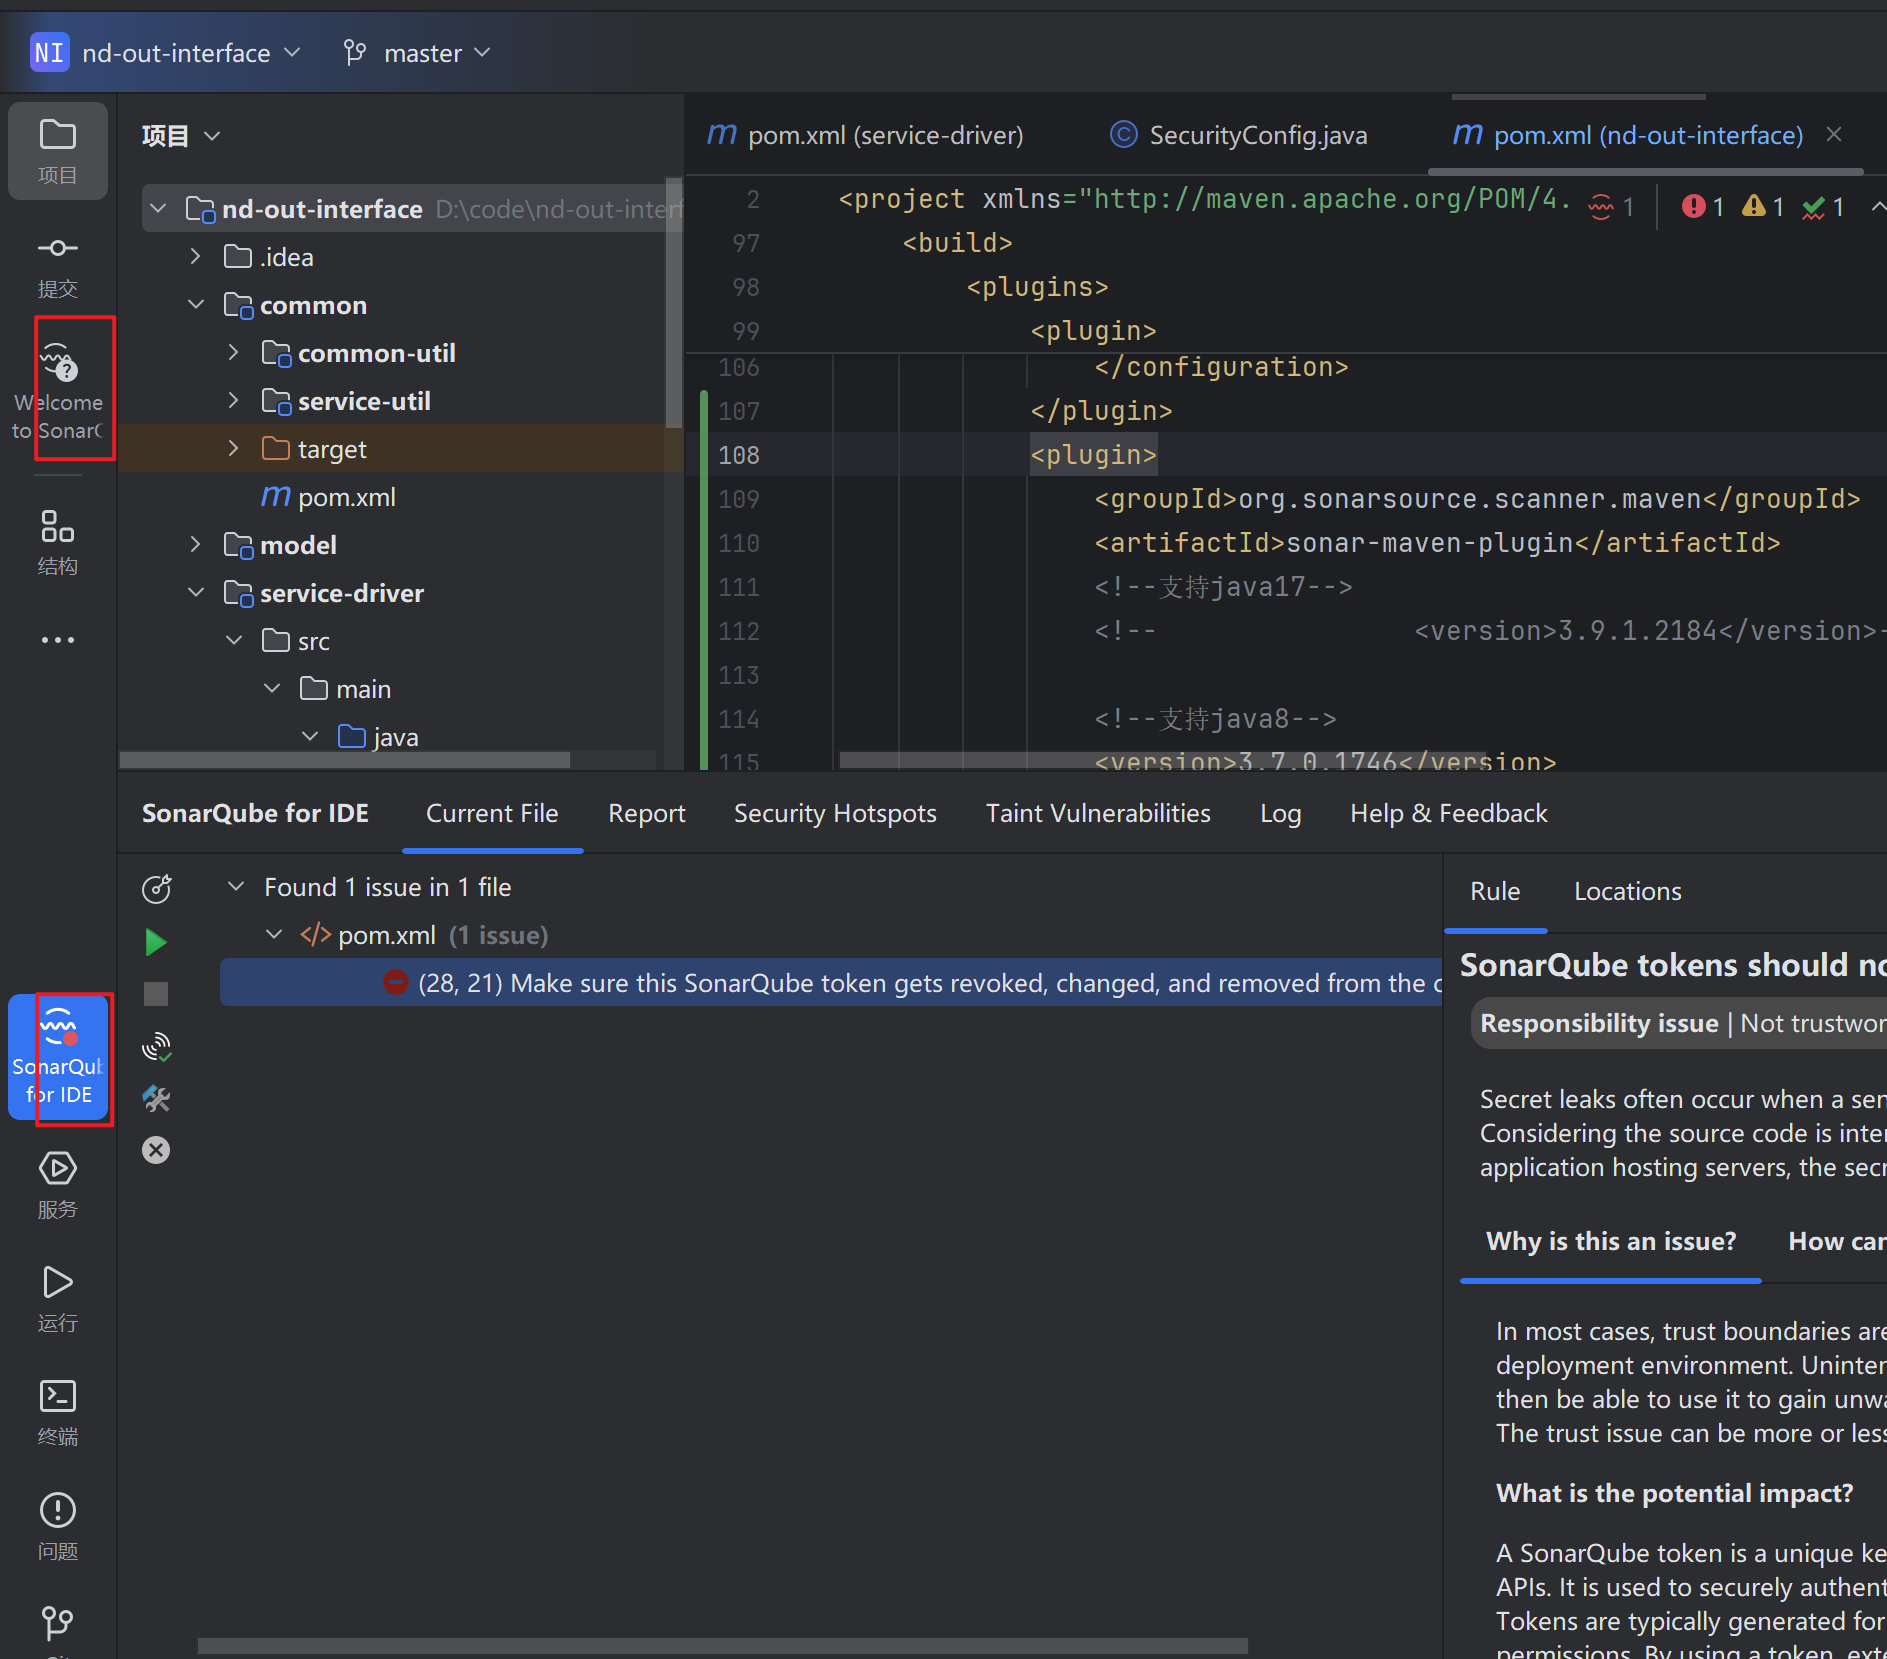The image size is (1887, 1659).
Task: Open the Locations panel tab
Action: coord(1627,890)
